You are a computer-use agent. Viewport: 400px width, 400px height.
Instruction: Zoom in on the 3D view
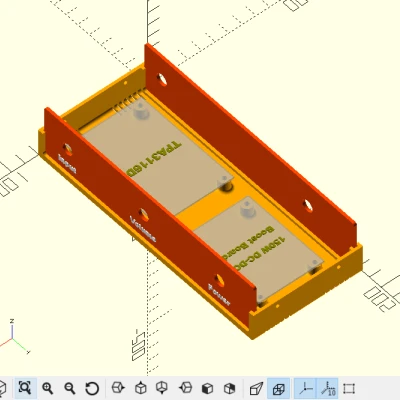click(48, 388)
